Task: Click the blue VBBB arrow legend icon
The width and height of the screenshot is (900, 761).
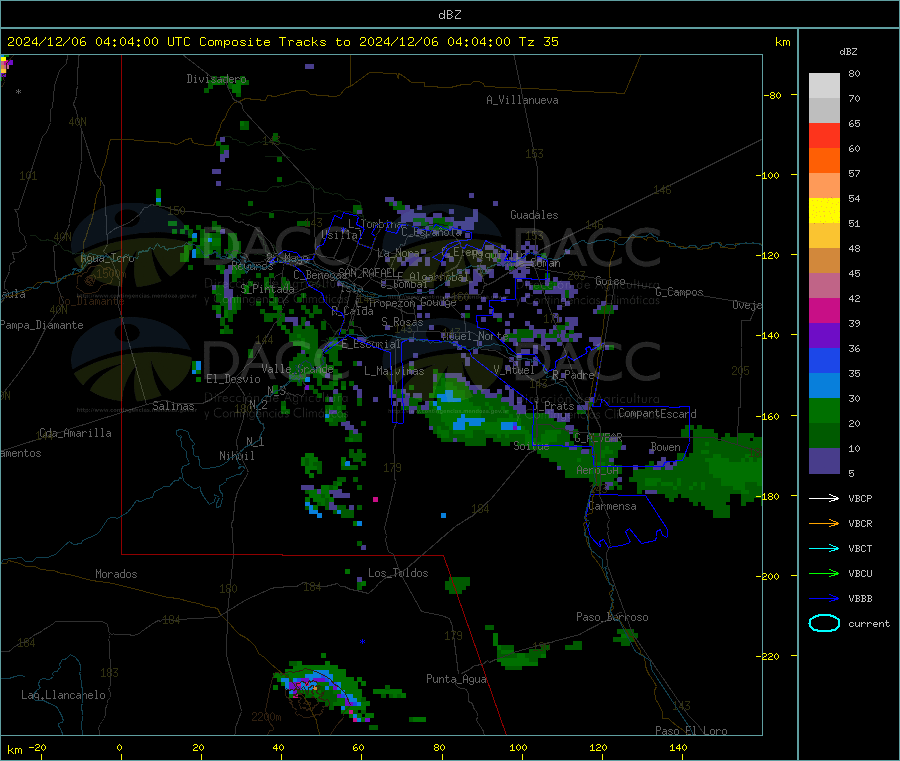Action: (x=824, y=599)
